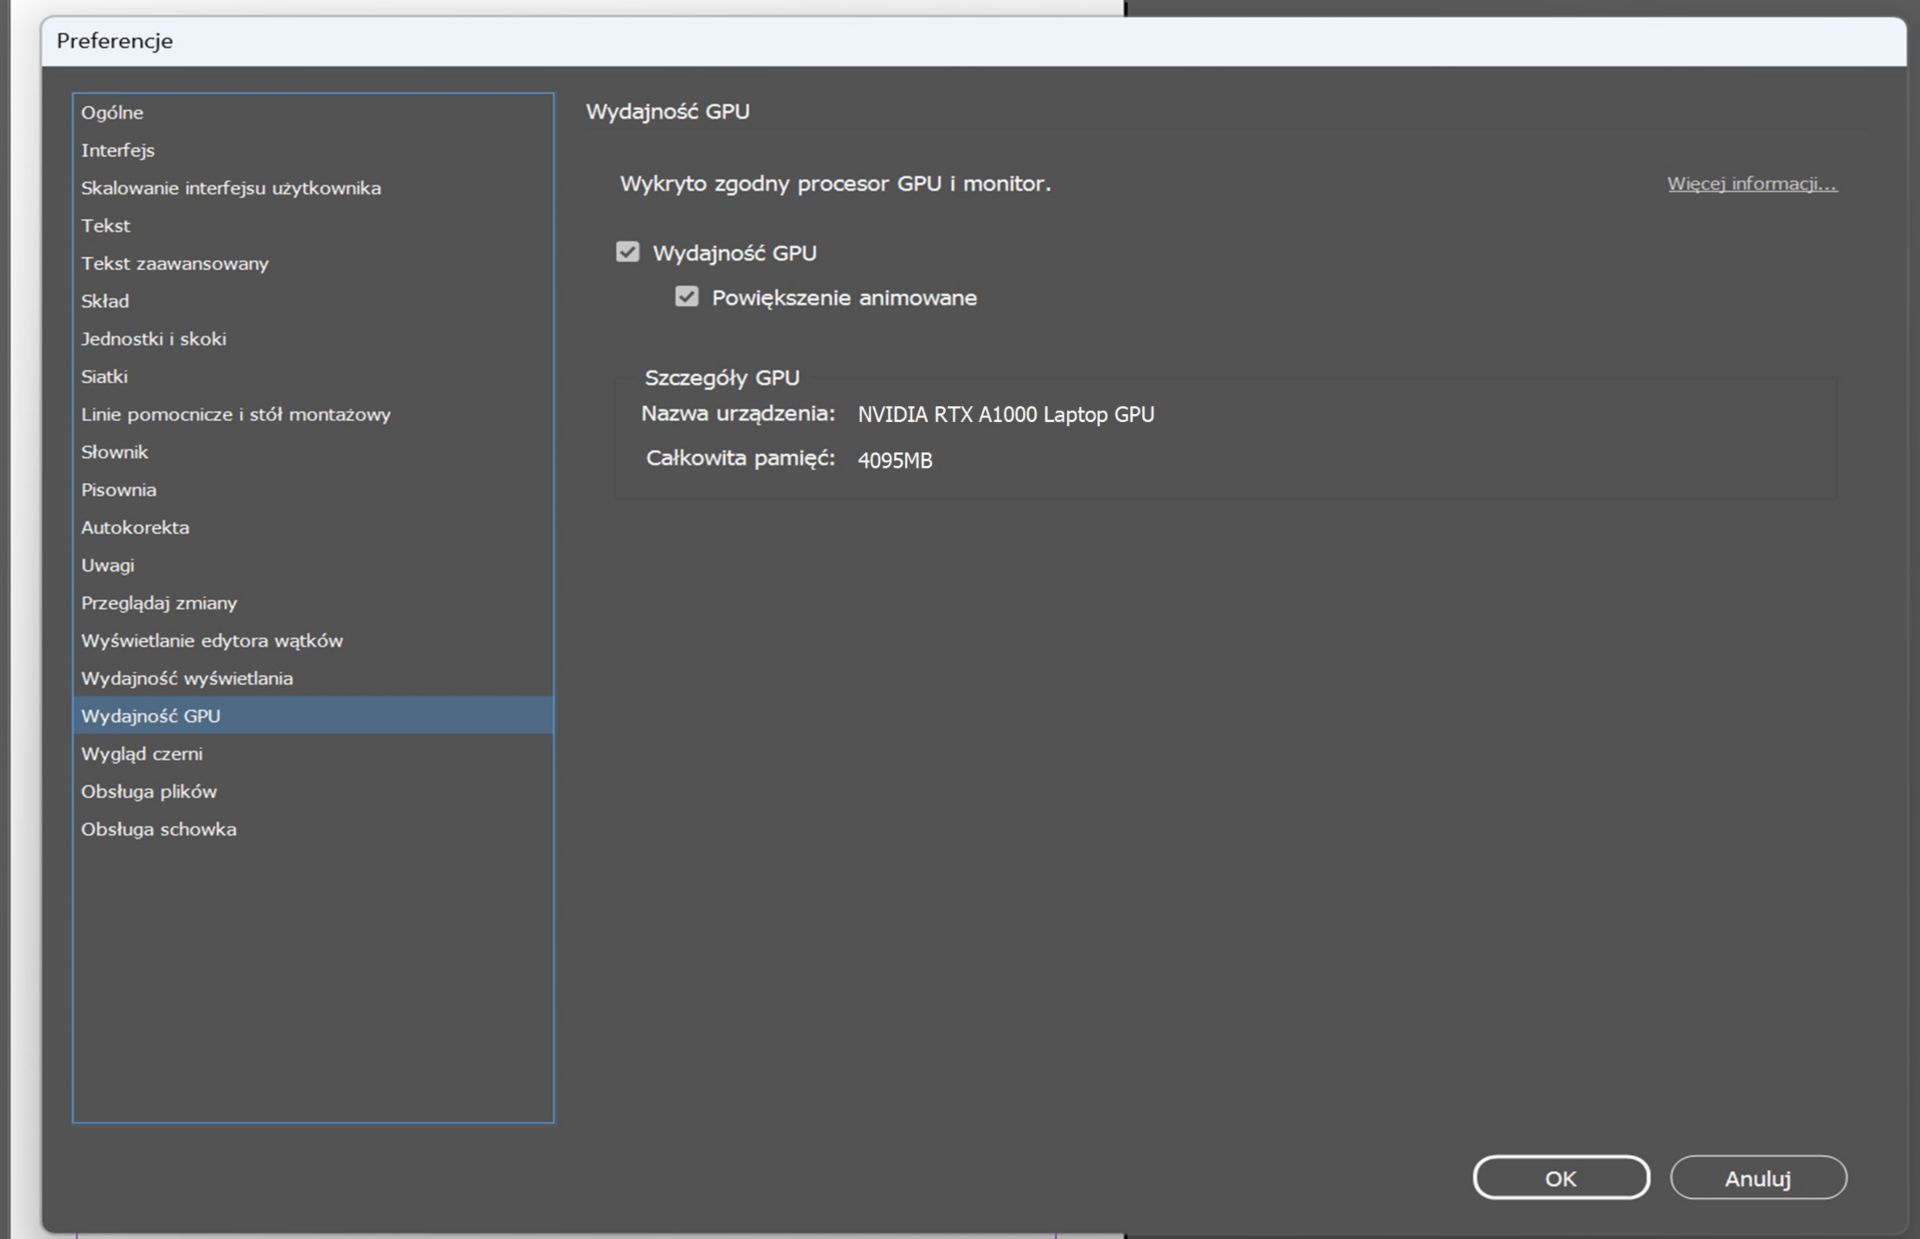Open the Wygląd czerni section
The width and height of the screenshot is (1920, 1239).
coord(141,754)
